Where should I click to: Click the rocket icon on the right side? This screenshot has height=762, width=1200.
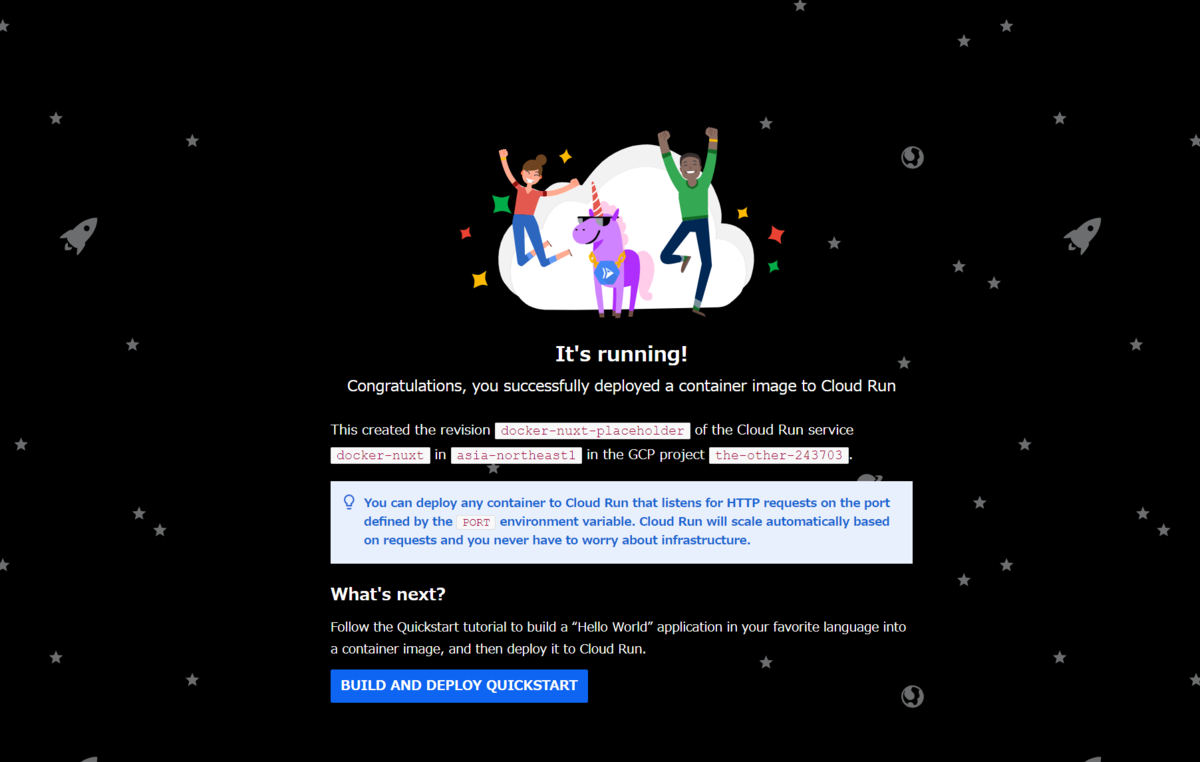pyautogui.click(x=1082, y=236)
